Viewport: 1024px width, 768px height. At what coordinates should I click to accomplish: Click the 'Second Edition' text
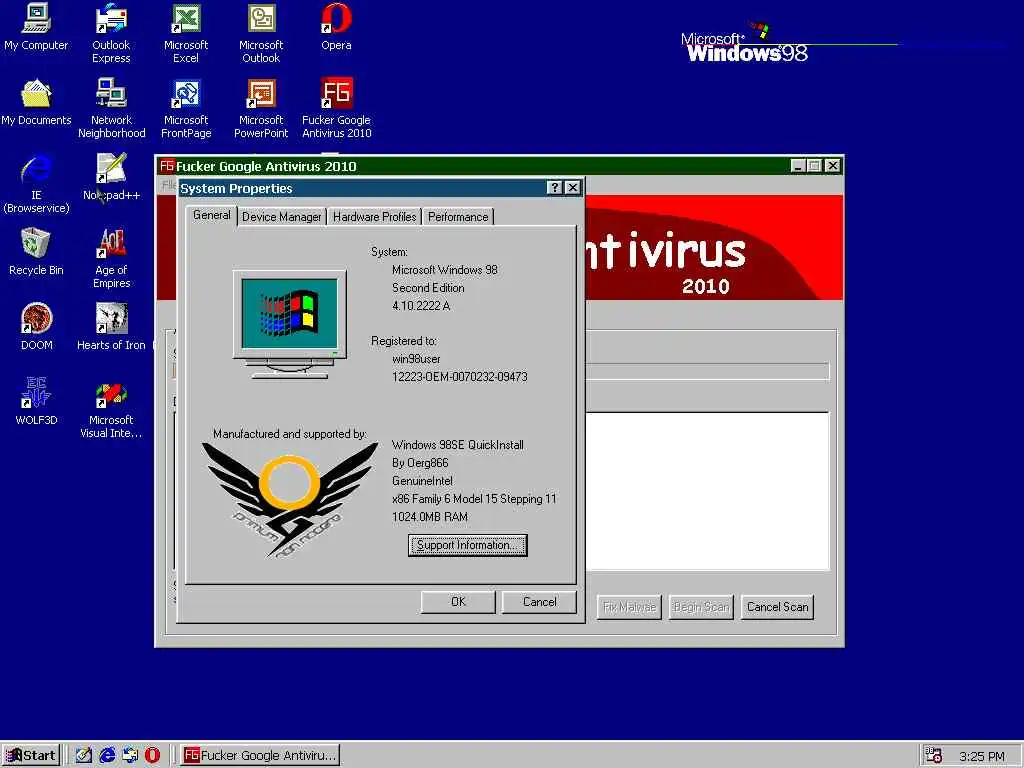click(428, 288)
